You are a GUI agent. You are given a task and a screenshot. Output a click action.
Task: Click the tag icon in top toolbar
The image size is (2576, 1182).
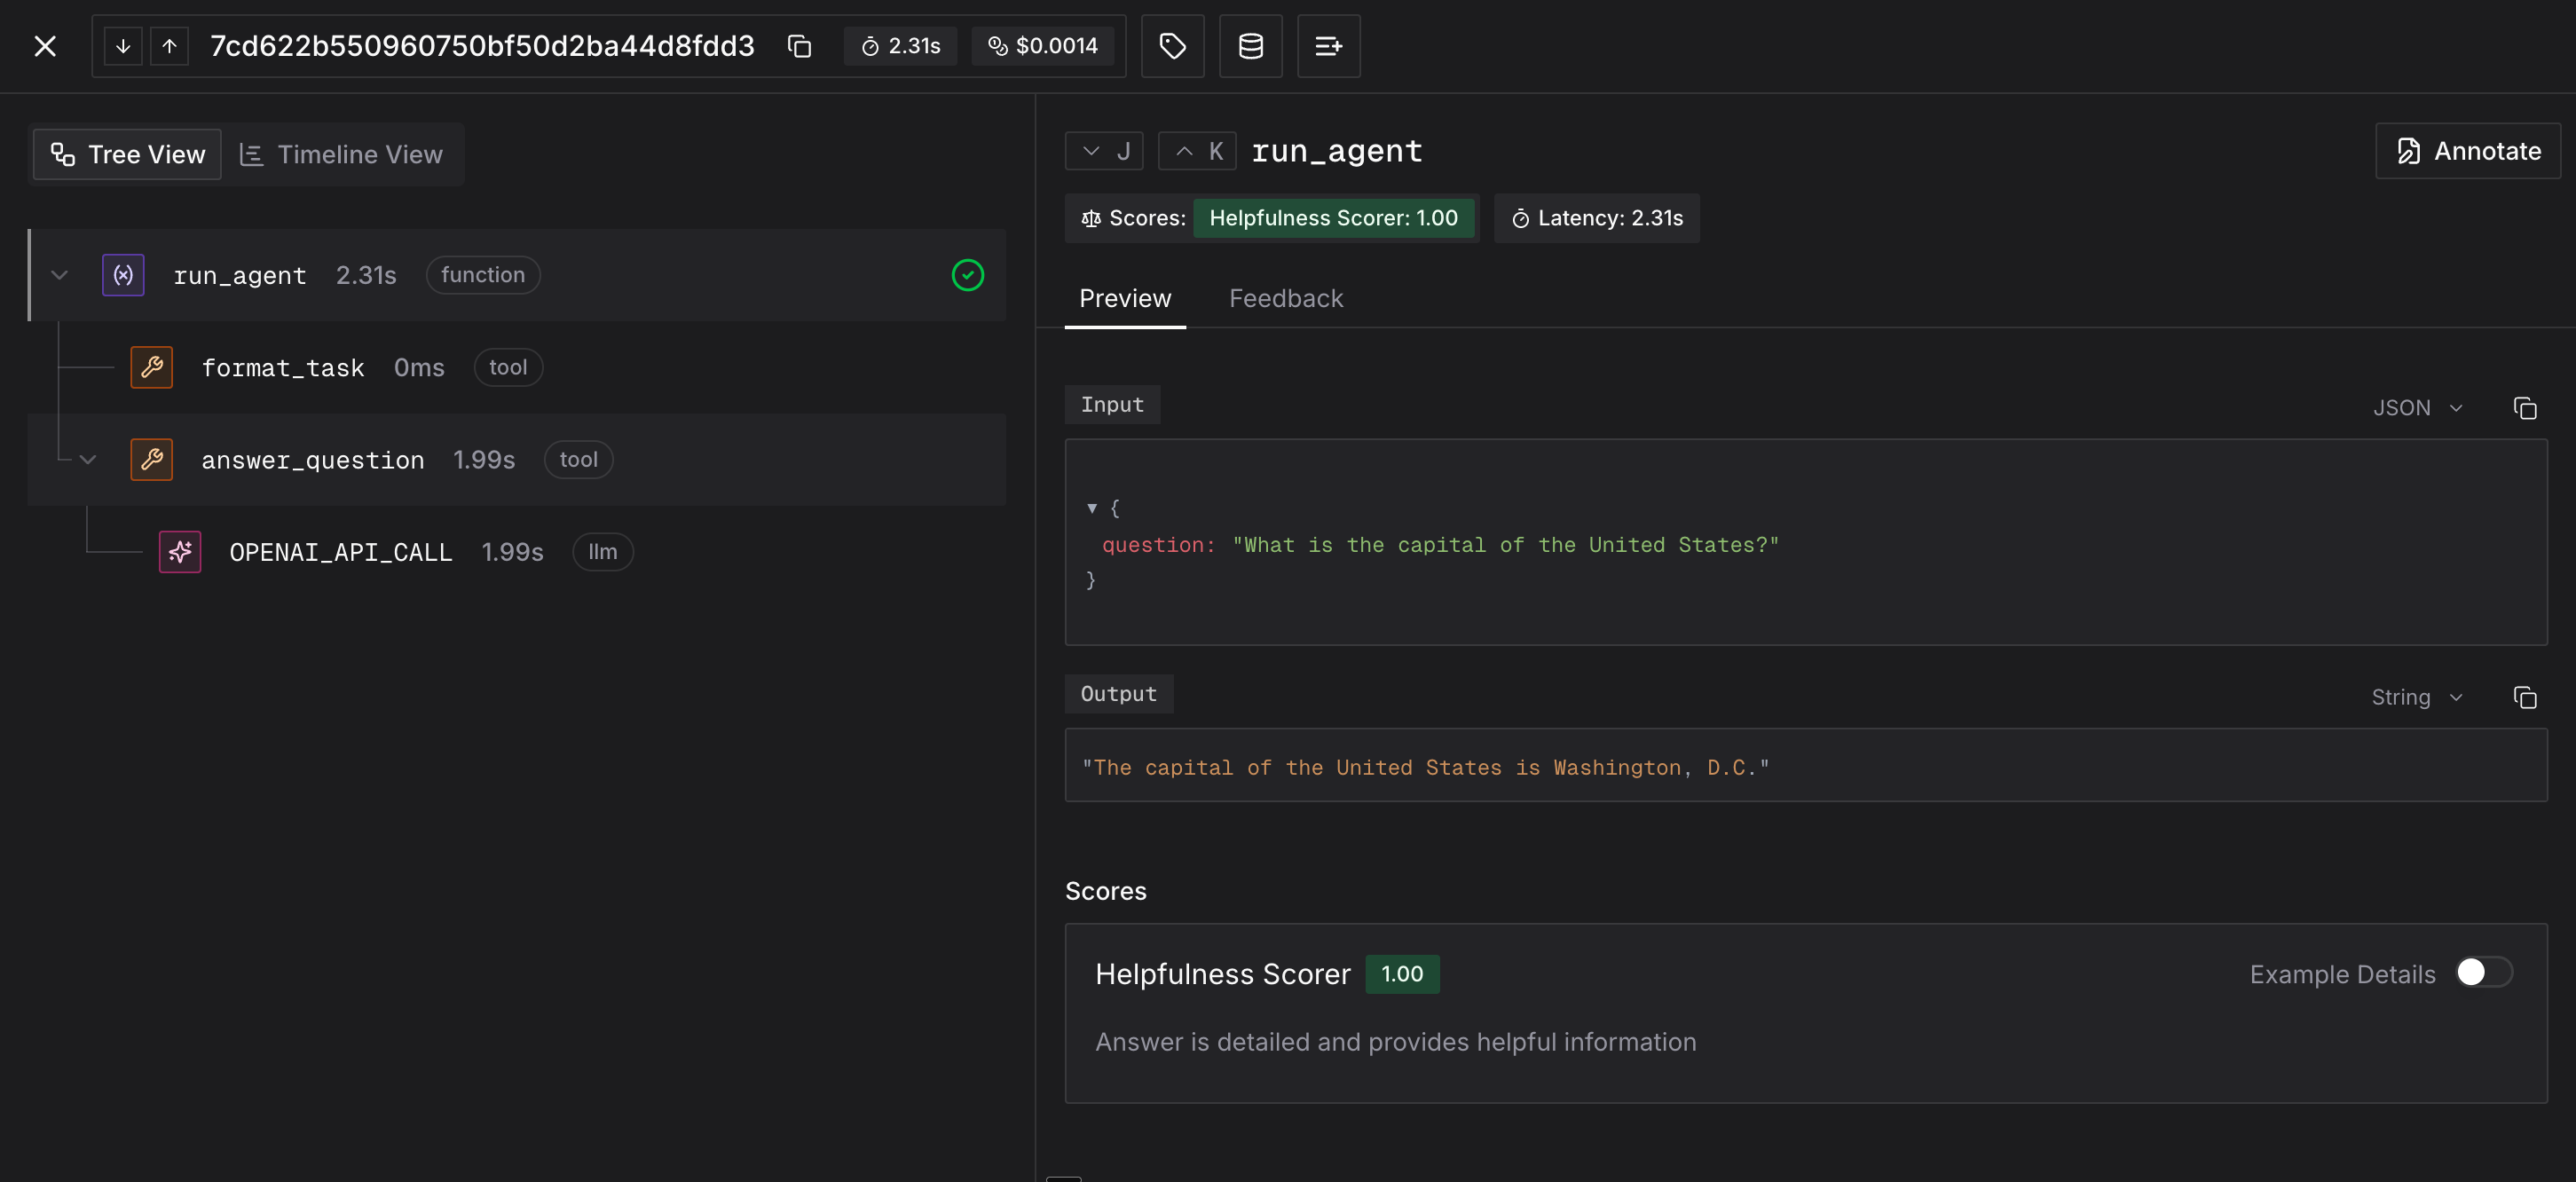(1172, 46)
